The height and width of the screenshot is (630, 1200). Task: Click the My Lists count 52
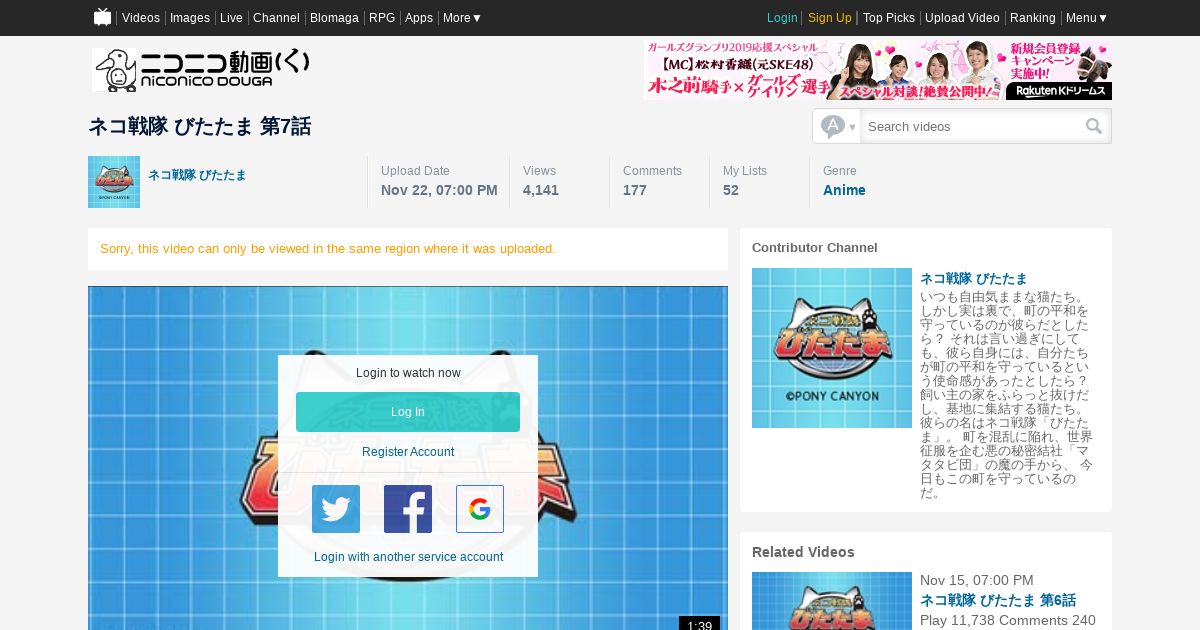click(731, 190)
